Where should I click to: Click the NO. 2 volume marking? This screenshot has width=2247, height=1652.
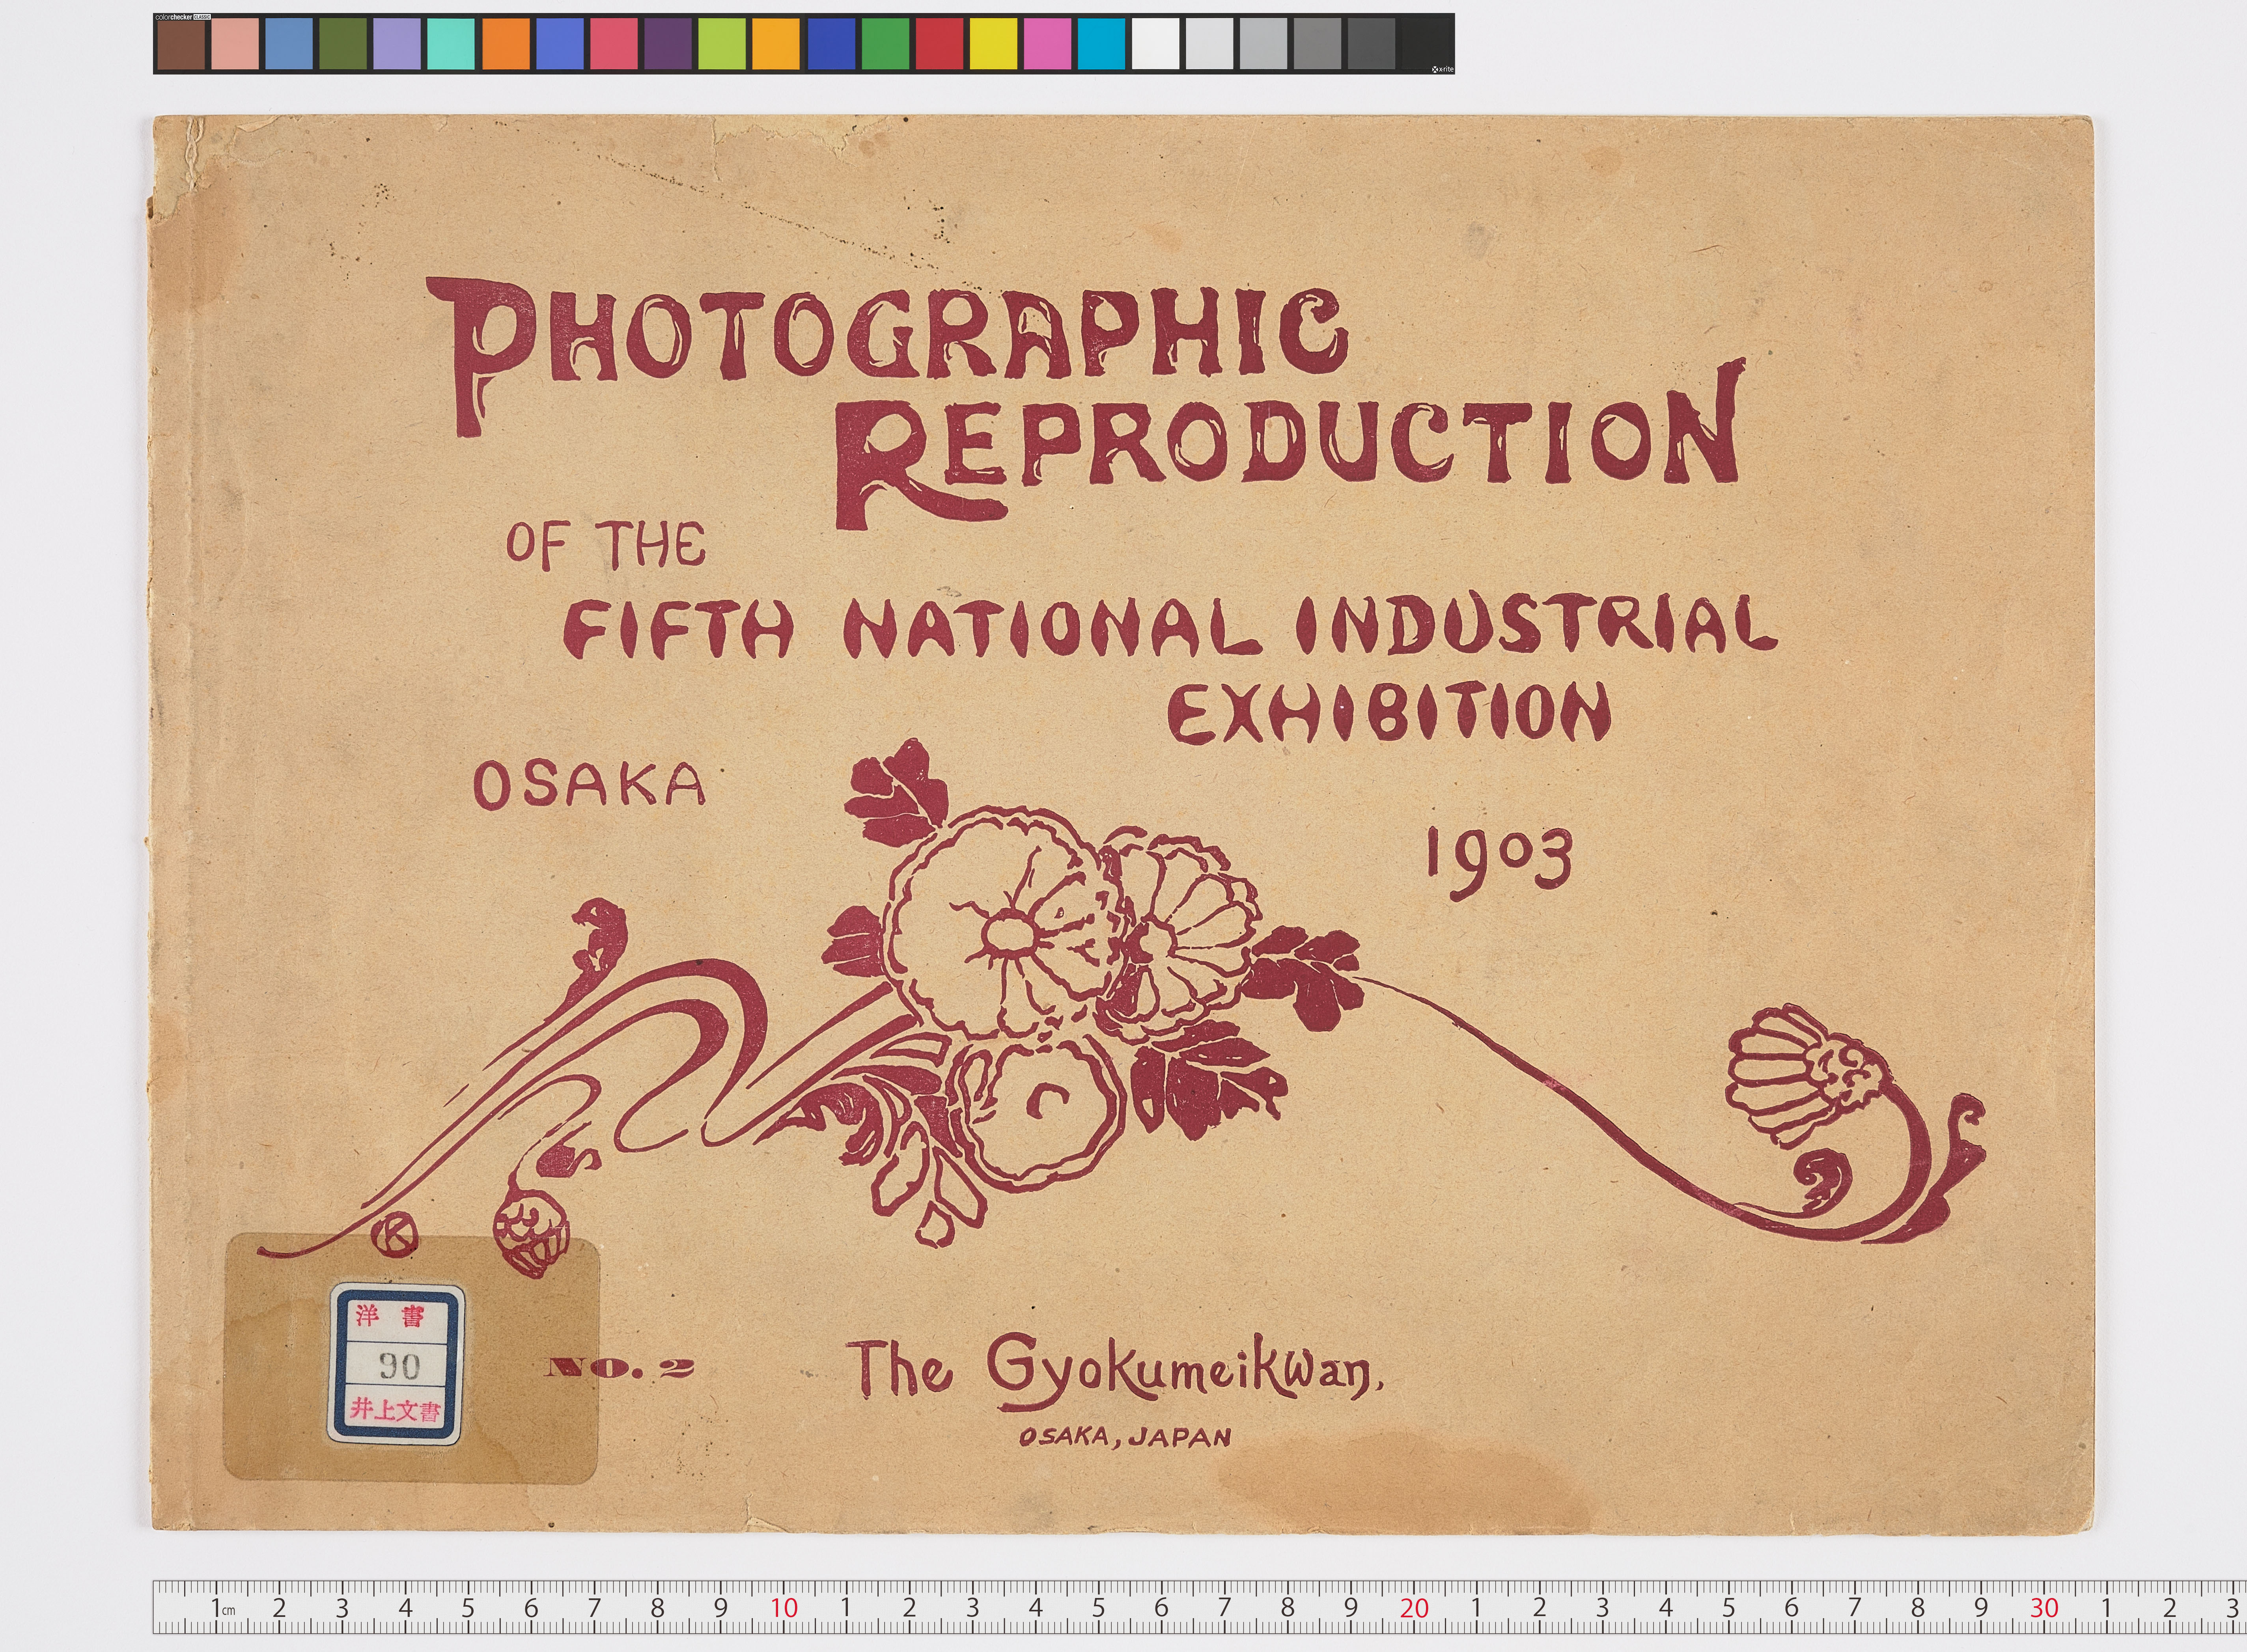point(620,1368)
